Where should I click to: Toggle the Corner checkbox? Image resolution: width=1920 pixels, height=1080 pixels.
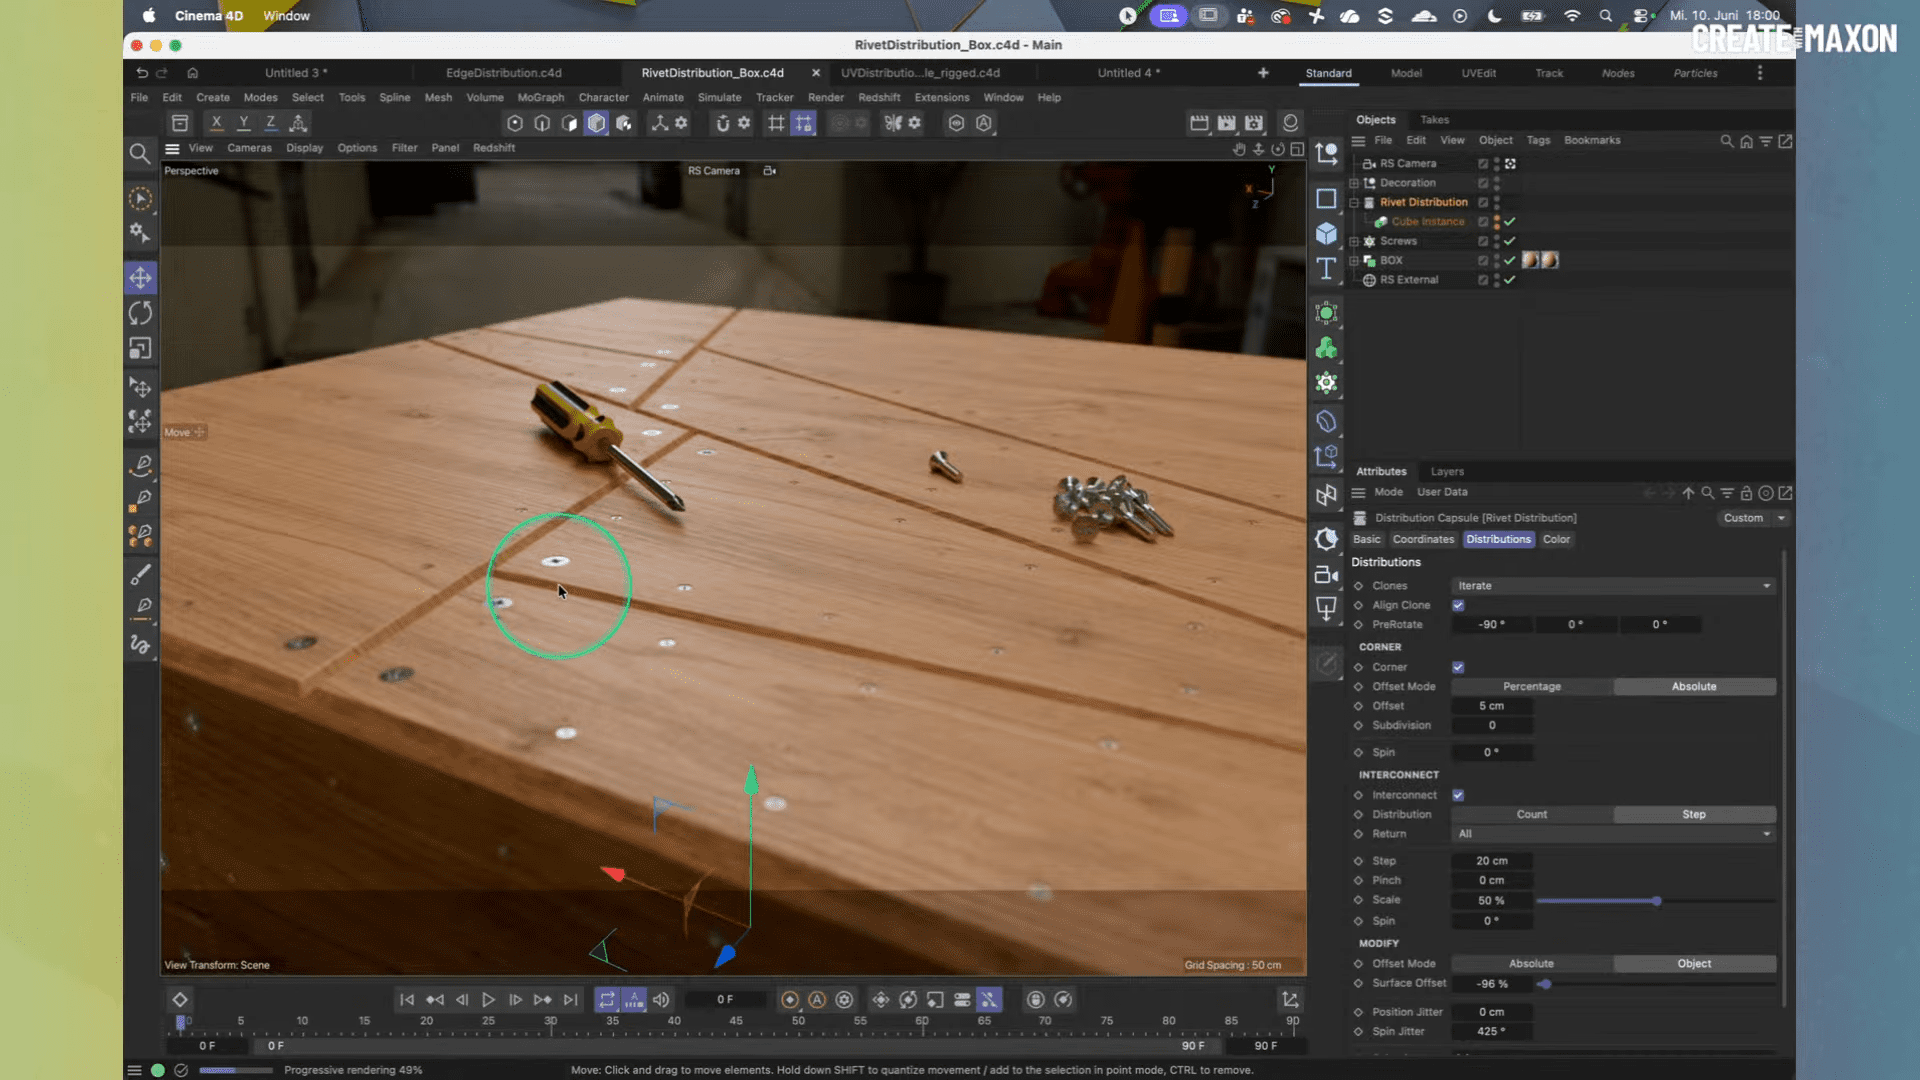pos(1458,667)
